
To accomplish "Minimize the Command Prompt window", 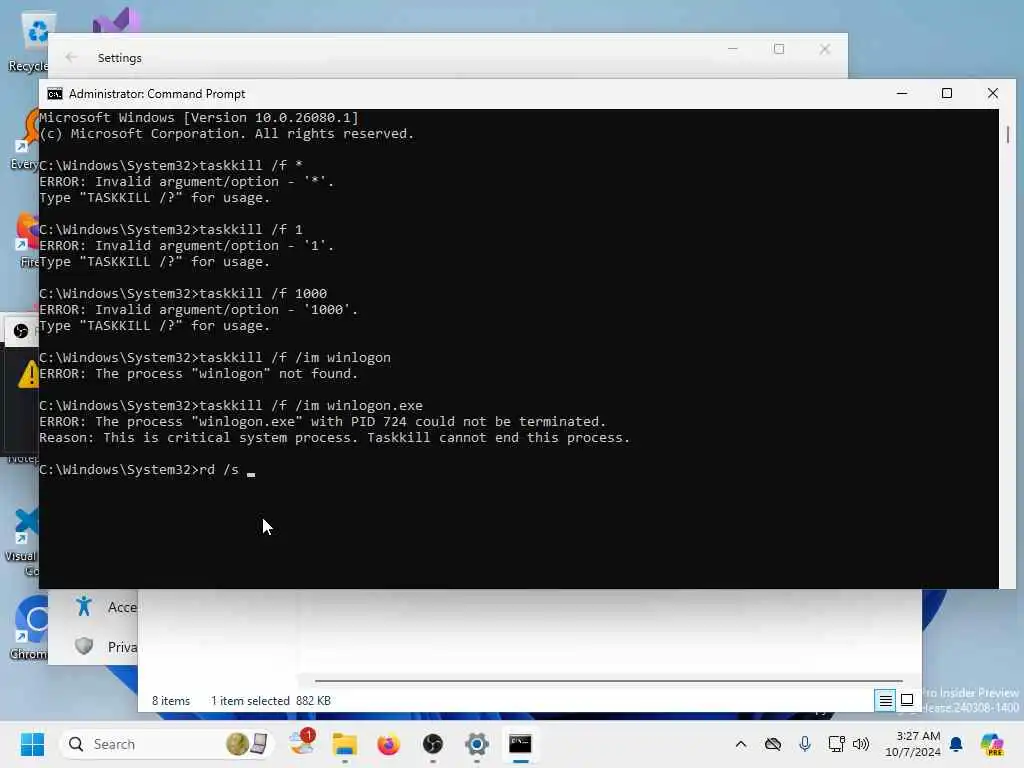I will click(902, 93).
